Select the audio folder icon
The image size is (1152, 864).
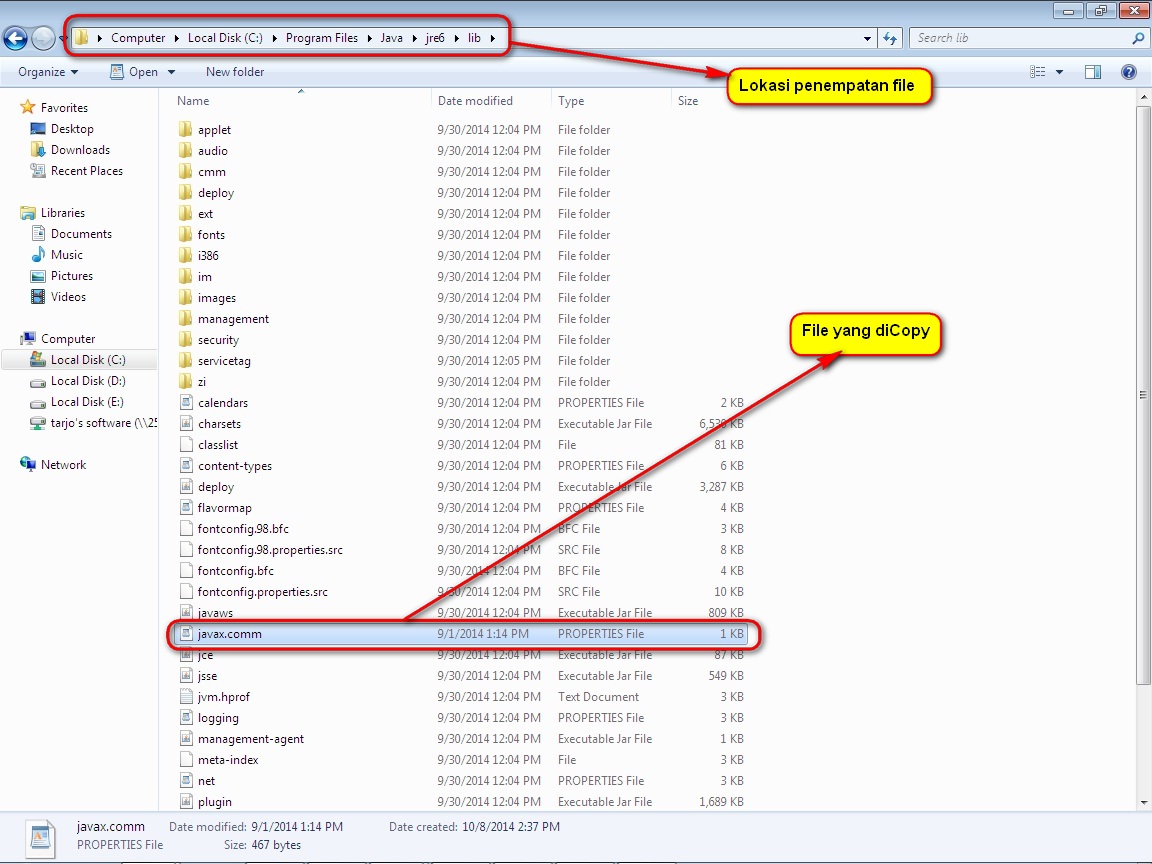point(185,151)
